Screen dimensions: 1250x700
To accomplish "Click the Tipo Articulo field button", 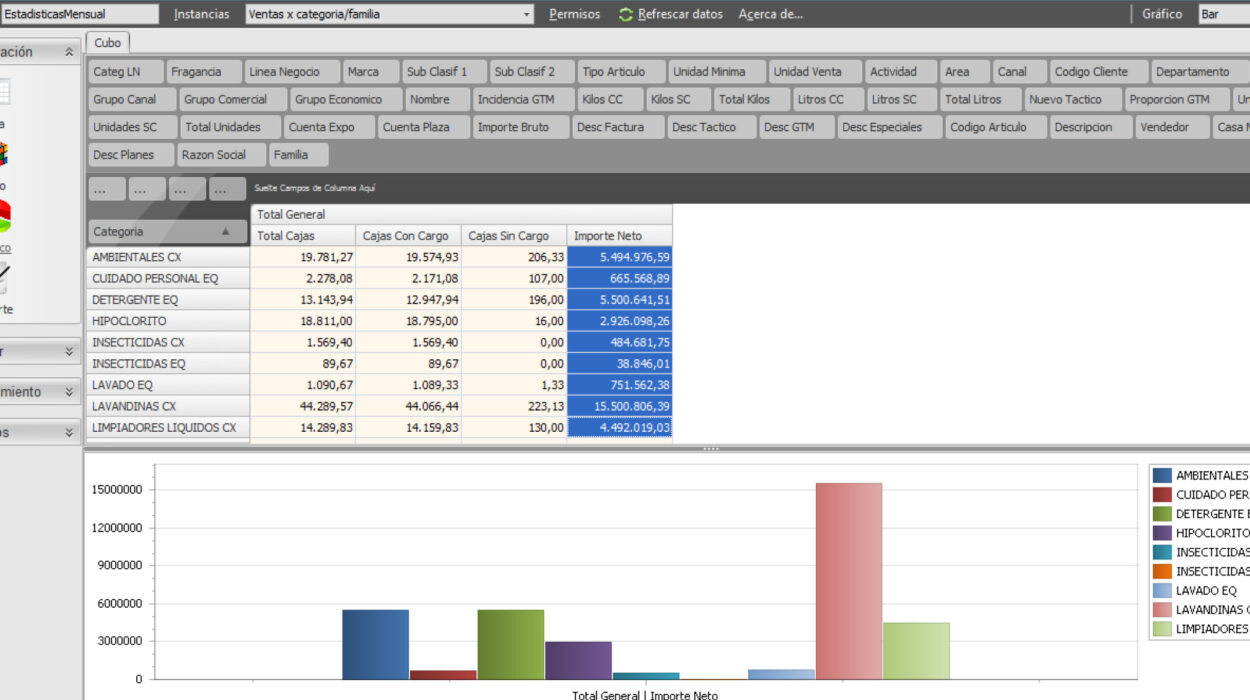I will click(x=620, y=72).
